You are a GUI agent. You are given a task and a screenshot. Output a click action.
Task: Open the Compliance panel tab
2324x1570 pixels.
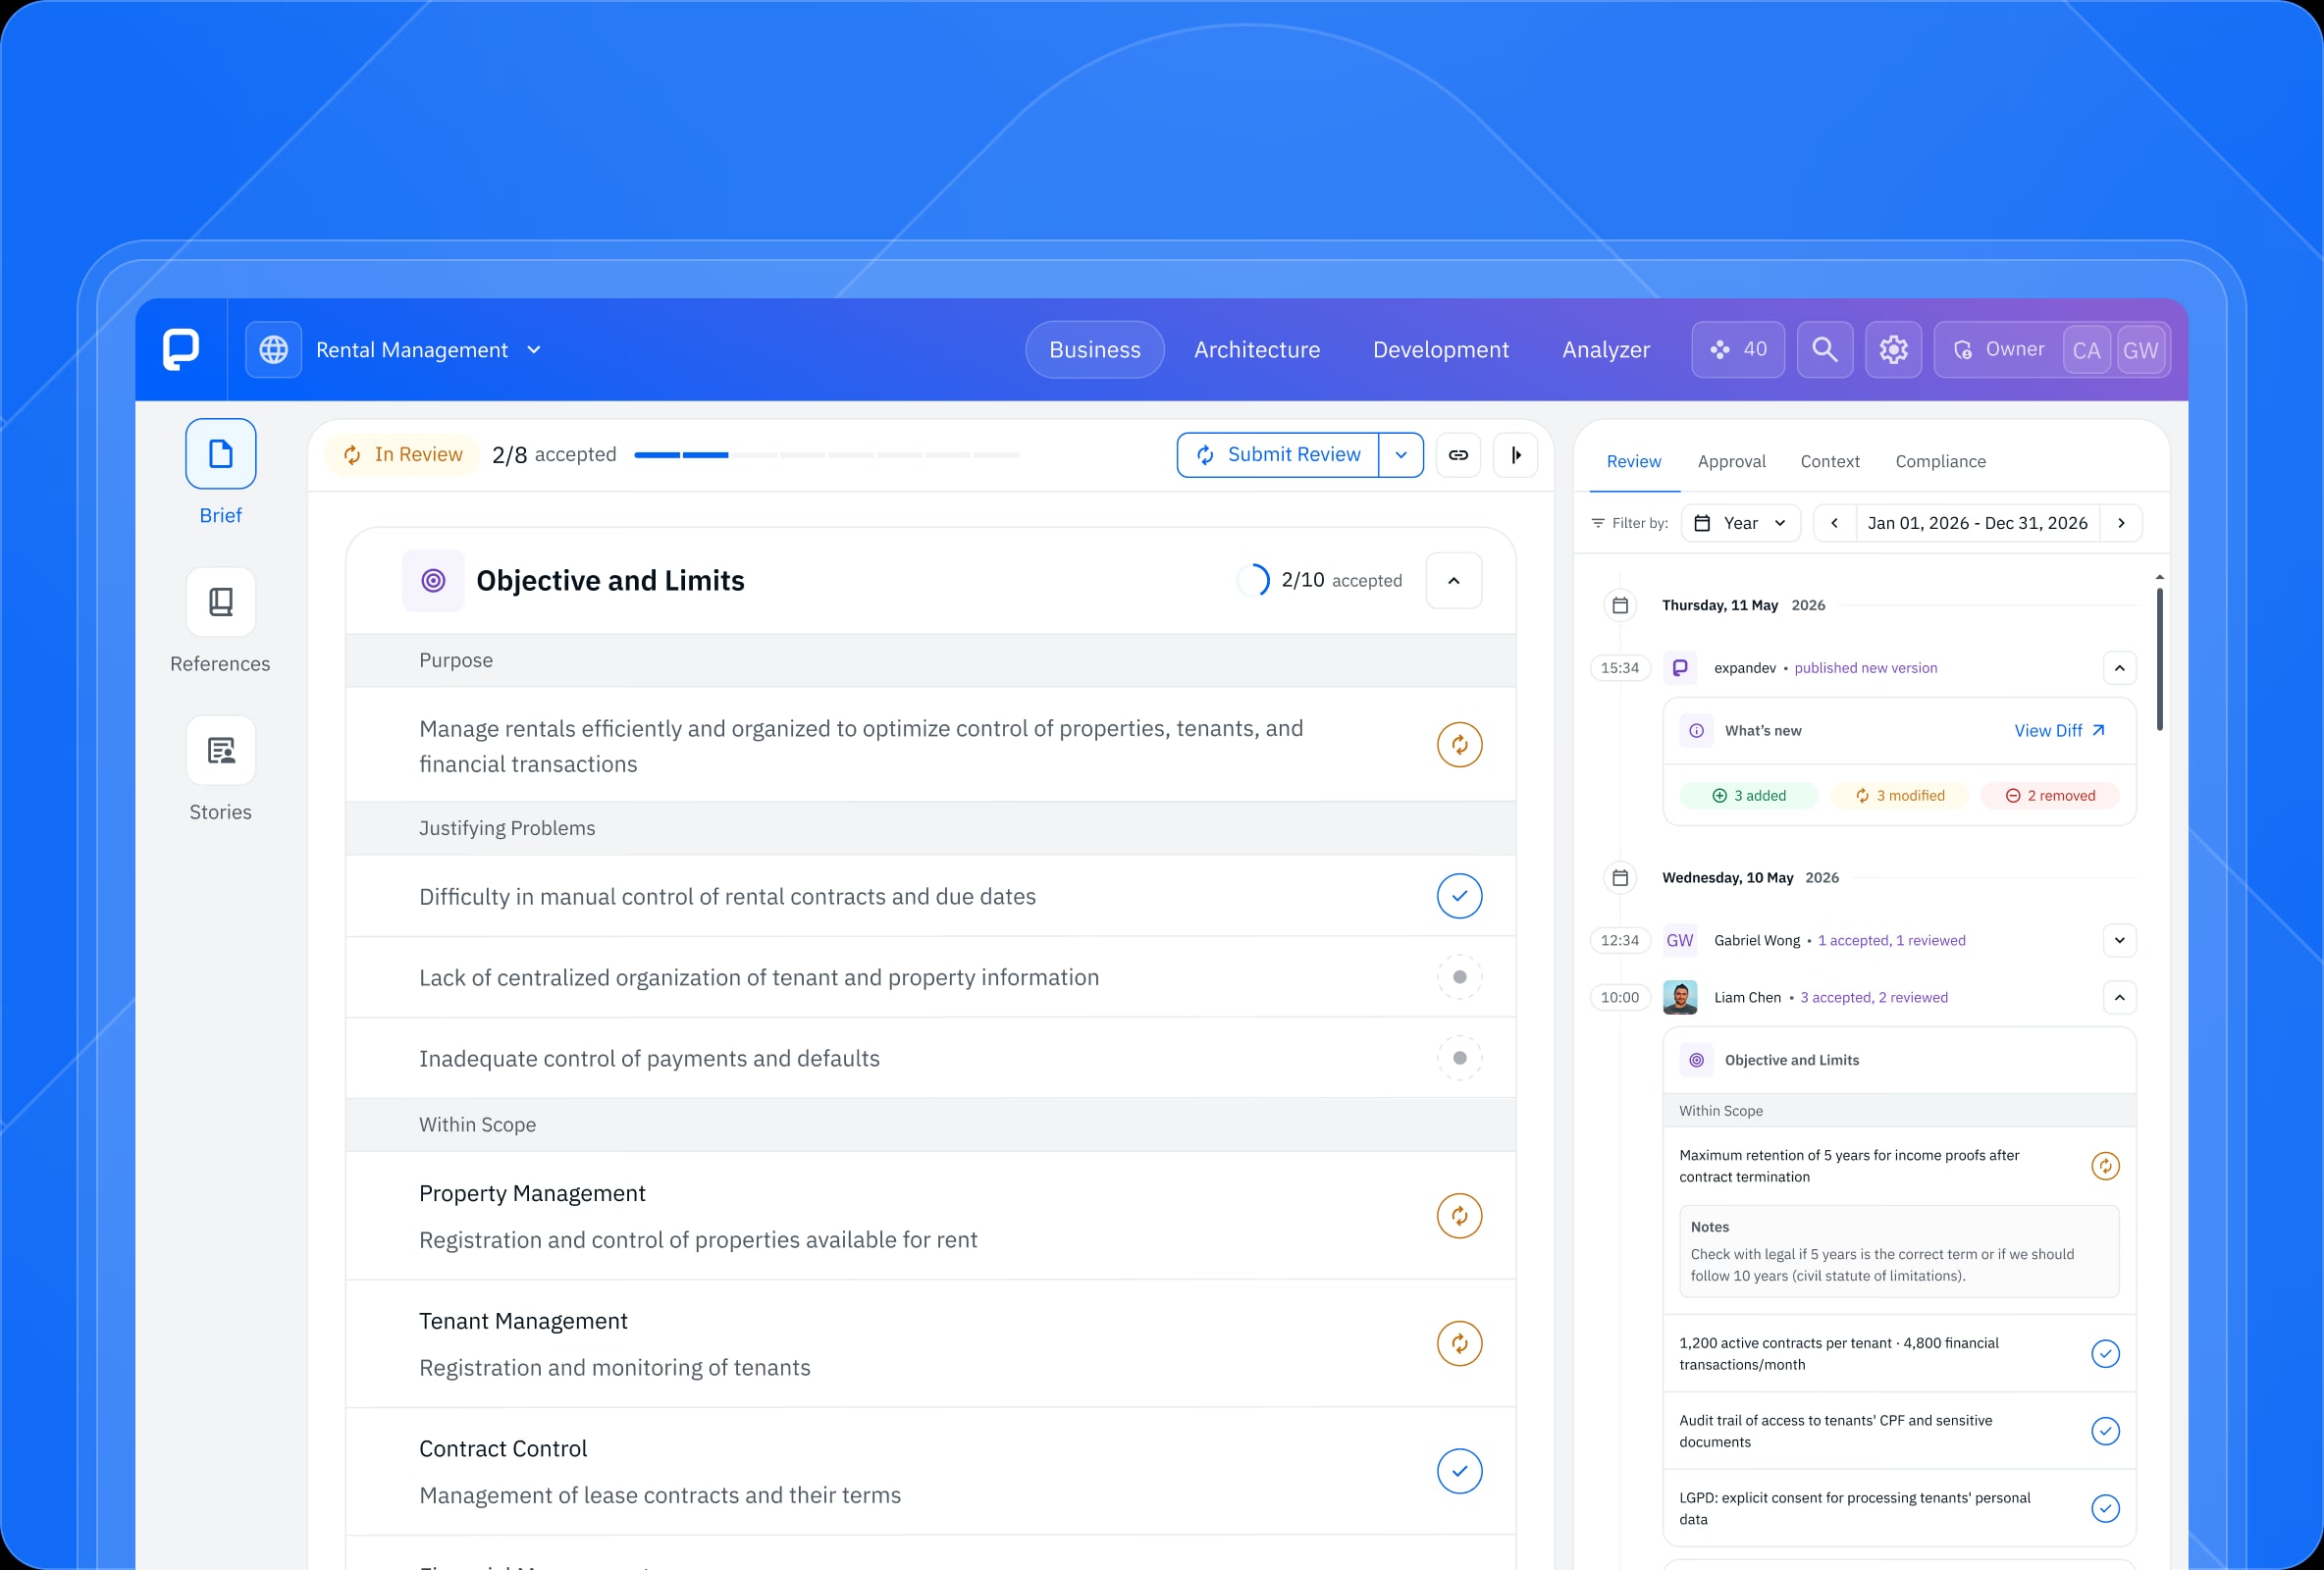(1940, 461)
